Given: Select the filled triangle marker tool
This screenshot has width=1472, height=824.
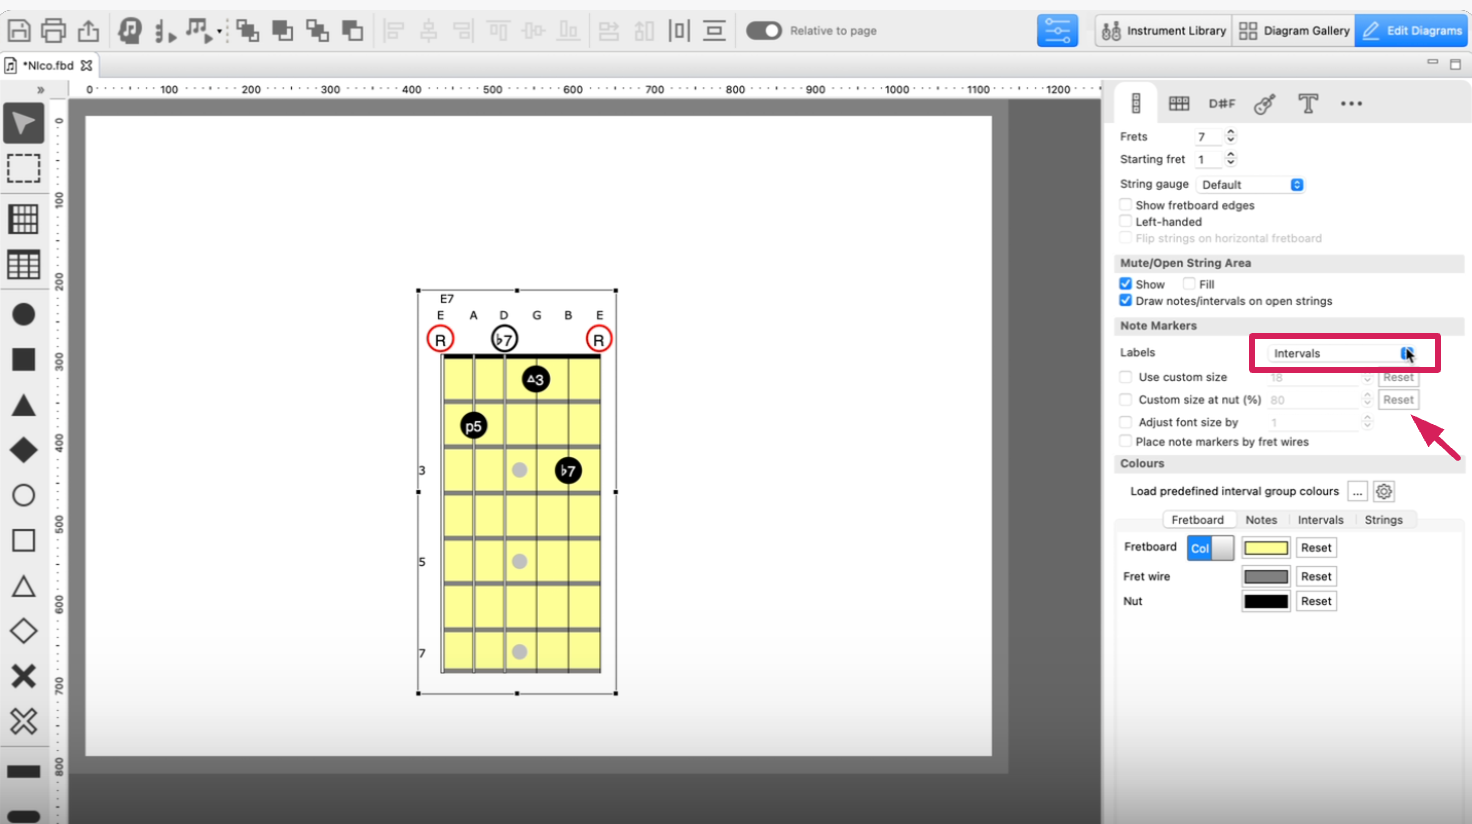Looking at the screenshot, I should [x=24, y=405].
